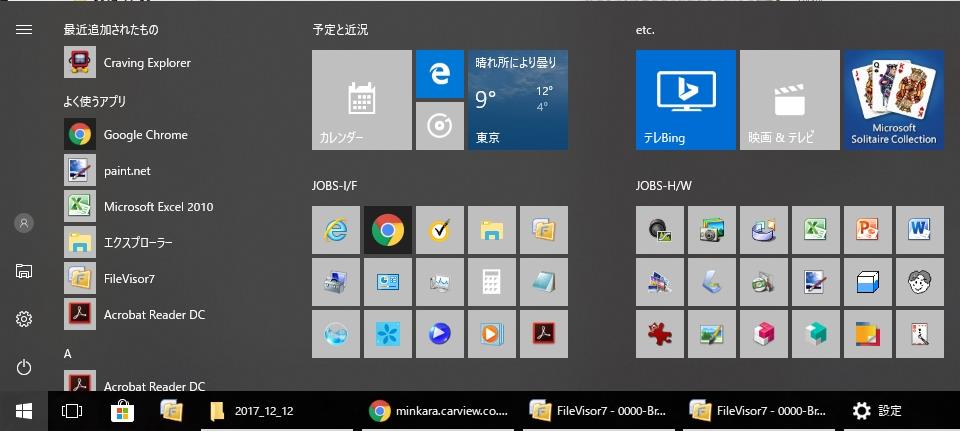This screenshot has width=960, height=431.
Task: Launch the Notepad tile
Action: point(544,282)
